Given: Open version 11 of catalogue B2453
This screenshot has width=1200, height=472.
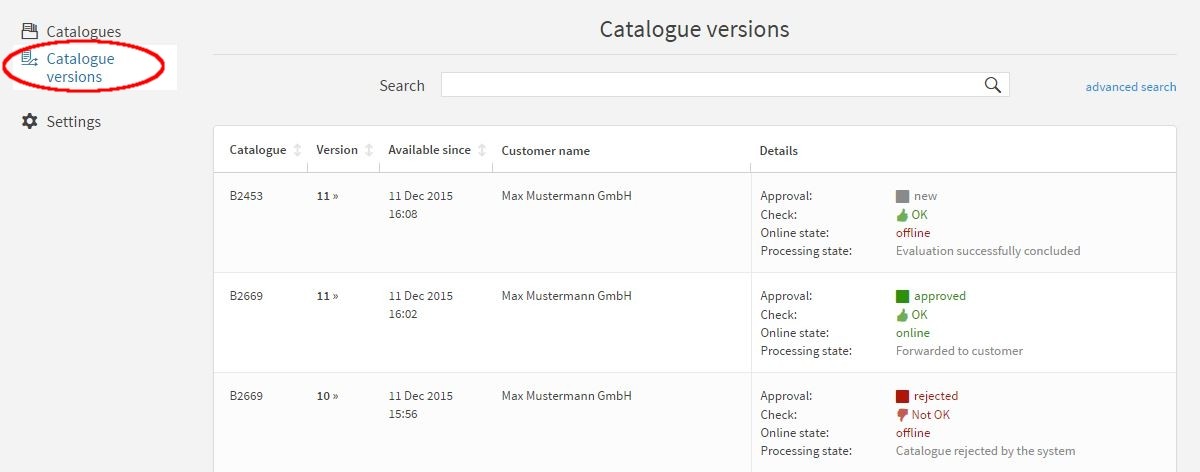Looking at the screenshot, I should pyautogui.click(x=327, y=196).
